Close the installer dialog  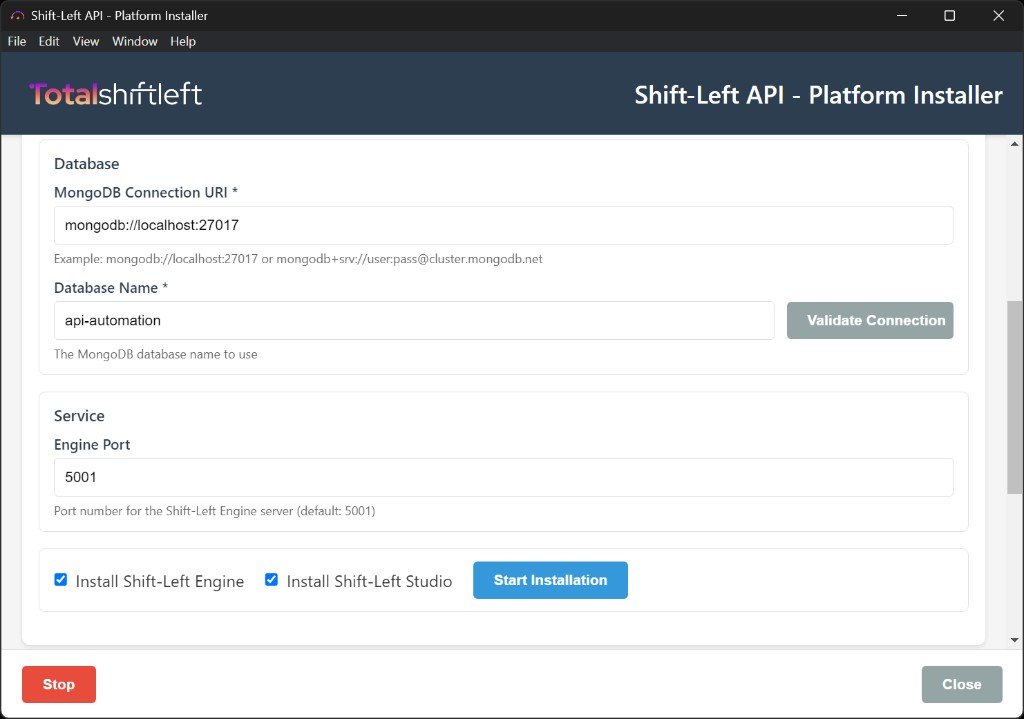(961, 684)
